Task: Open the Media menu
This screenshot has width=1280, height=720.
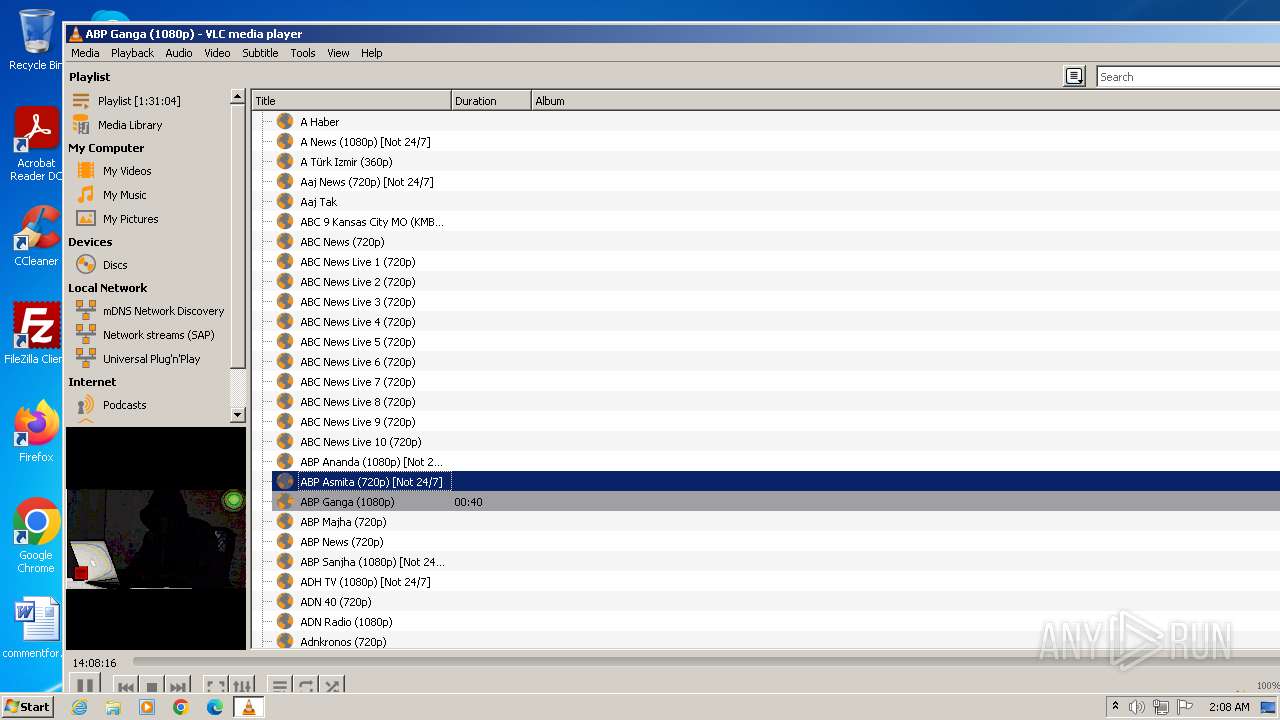Action: point(85,53)
